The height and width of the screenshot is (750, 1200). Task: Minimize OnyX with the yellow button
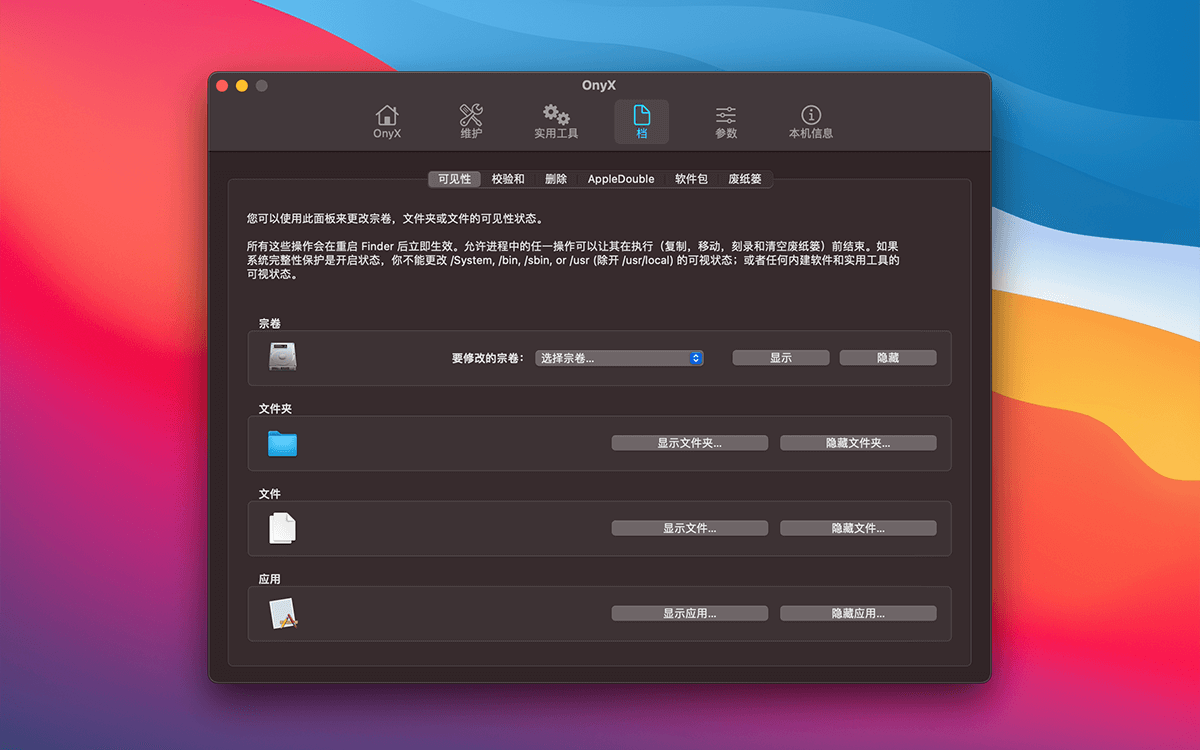coord(242,86)
